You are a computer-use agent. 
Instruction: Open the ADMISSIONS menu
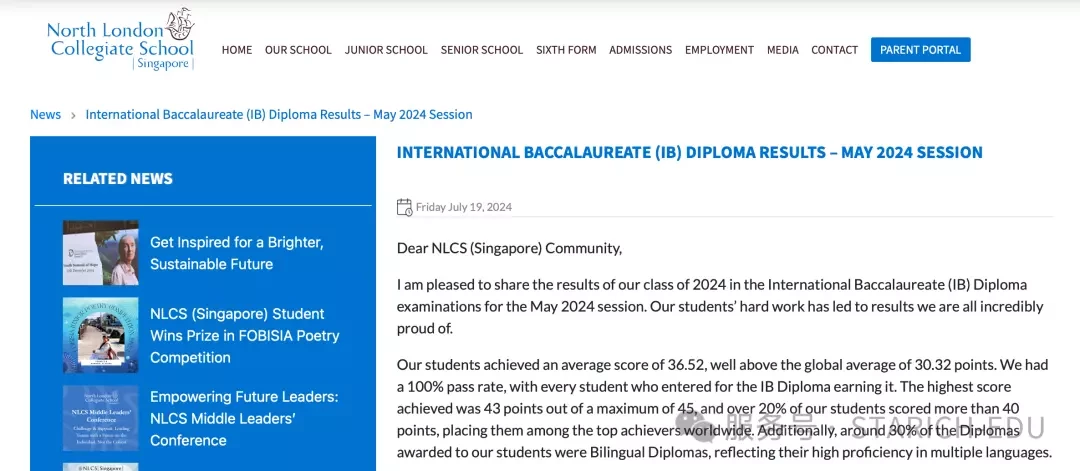click(x=641, y=50)
